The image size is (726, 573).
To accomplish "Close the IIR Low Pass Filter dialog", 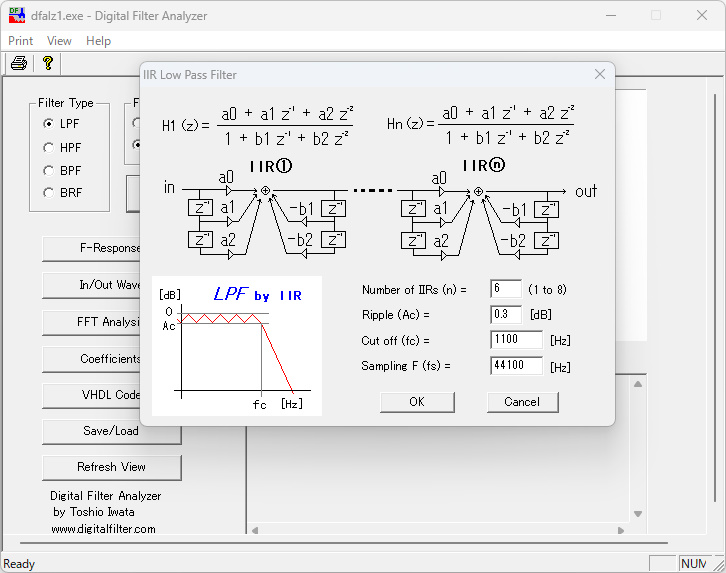I will [600, 74].
